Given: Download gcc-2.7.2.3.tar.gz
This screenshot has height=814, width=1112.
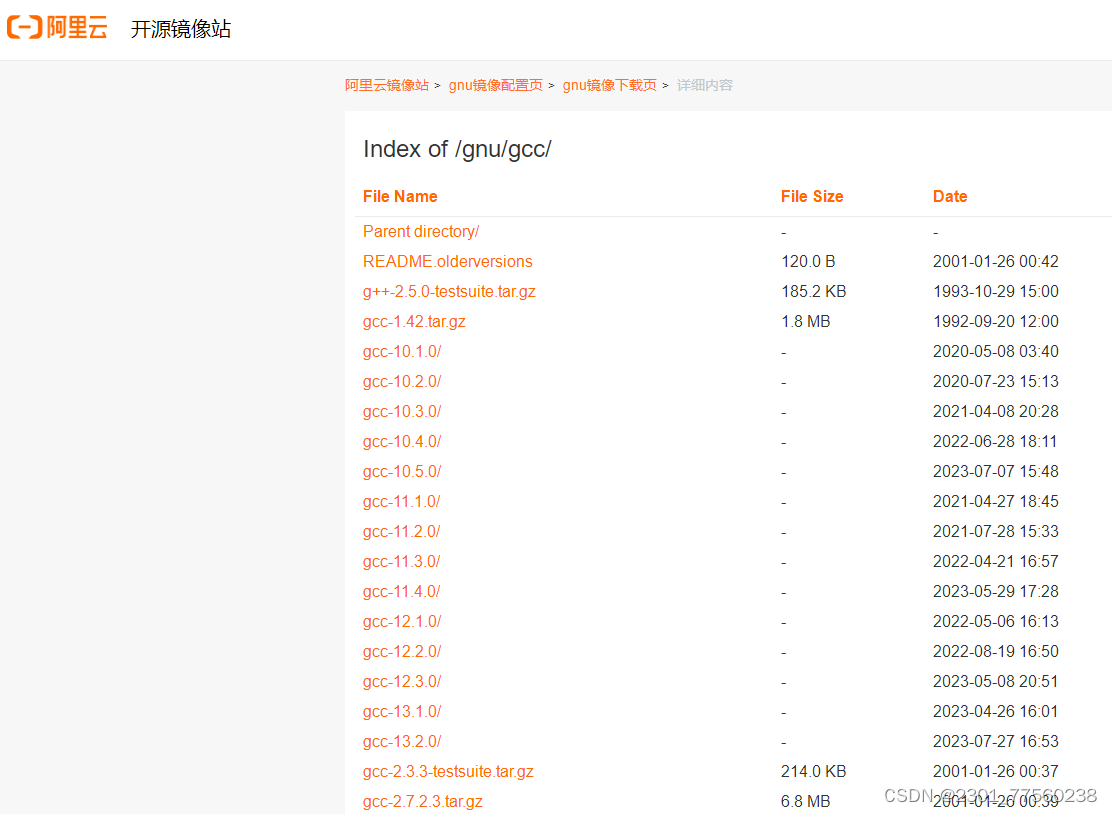Looking at the screenshot, I should click(423, 802).
